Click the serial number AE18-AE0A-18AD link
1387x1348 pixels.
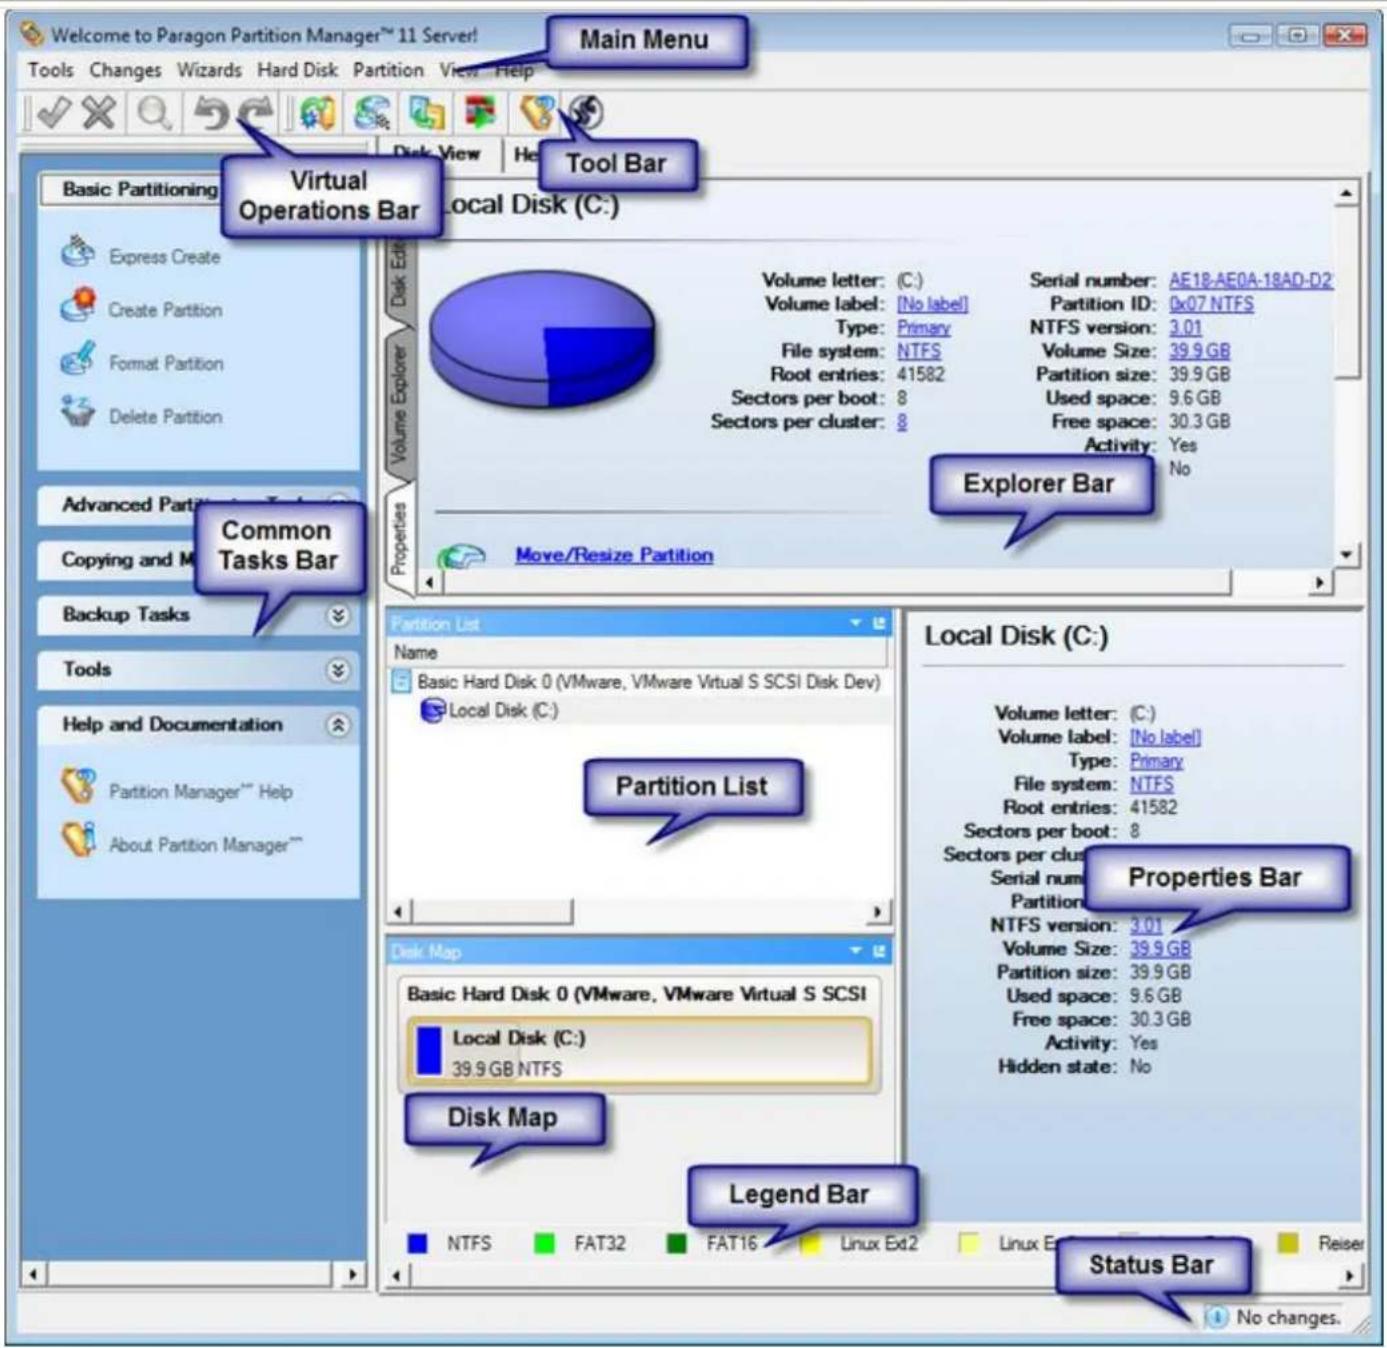pyautogui.click(x=1250, y=281)
